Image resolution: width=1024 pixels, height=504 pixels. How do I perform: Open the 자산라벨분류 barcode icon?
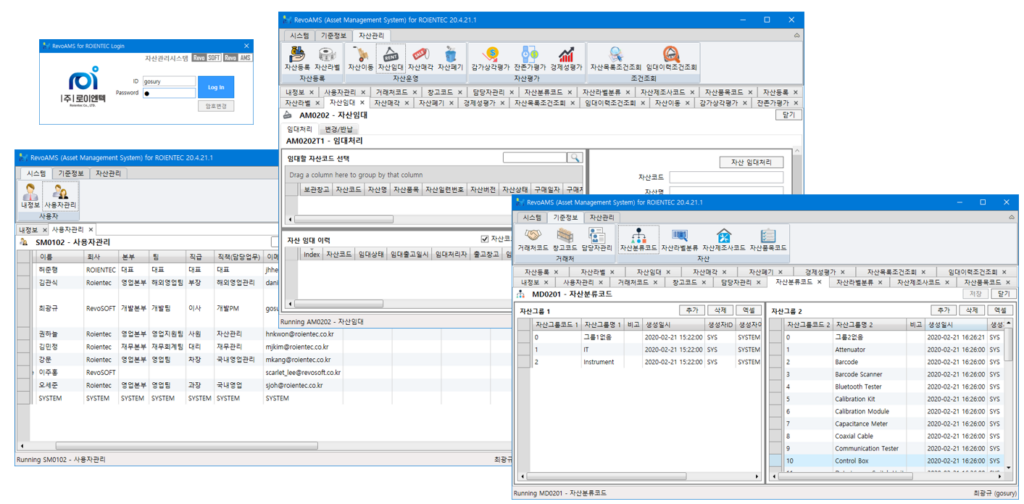680,239
